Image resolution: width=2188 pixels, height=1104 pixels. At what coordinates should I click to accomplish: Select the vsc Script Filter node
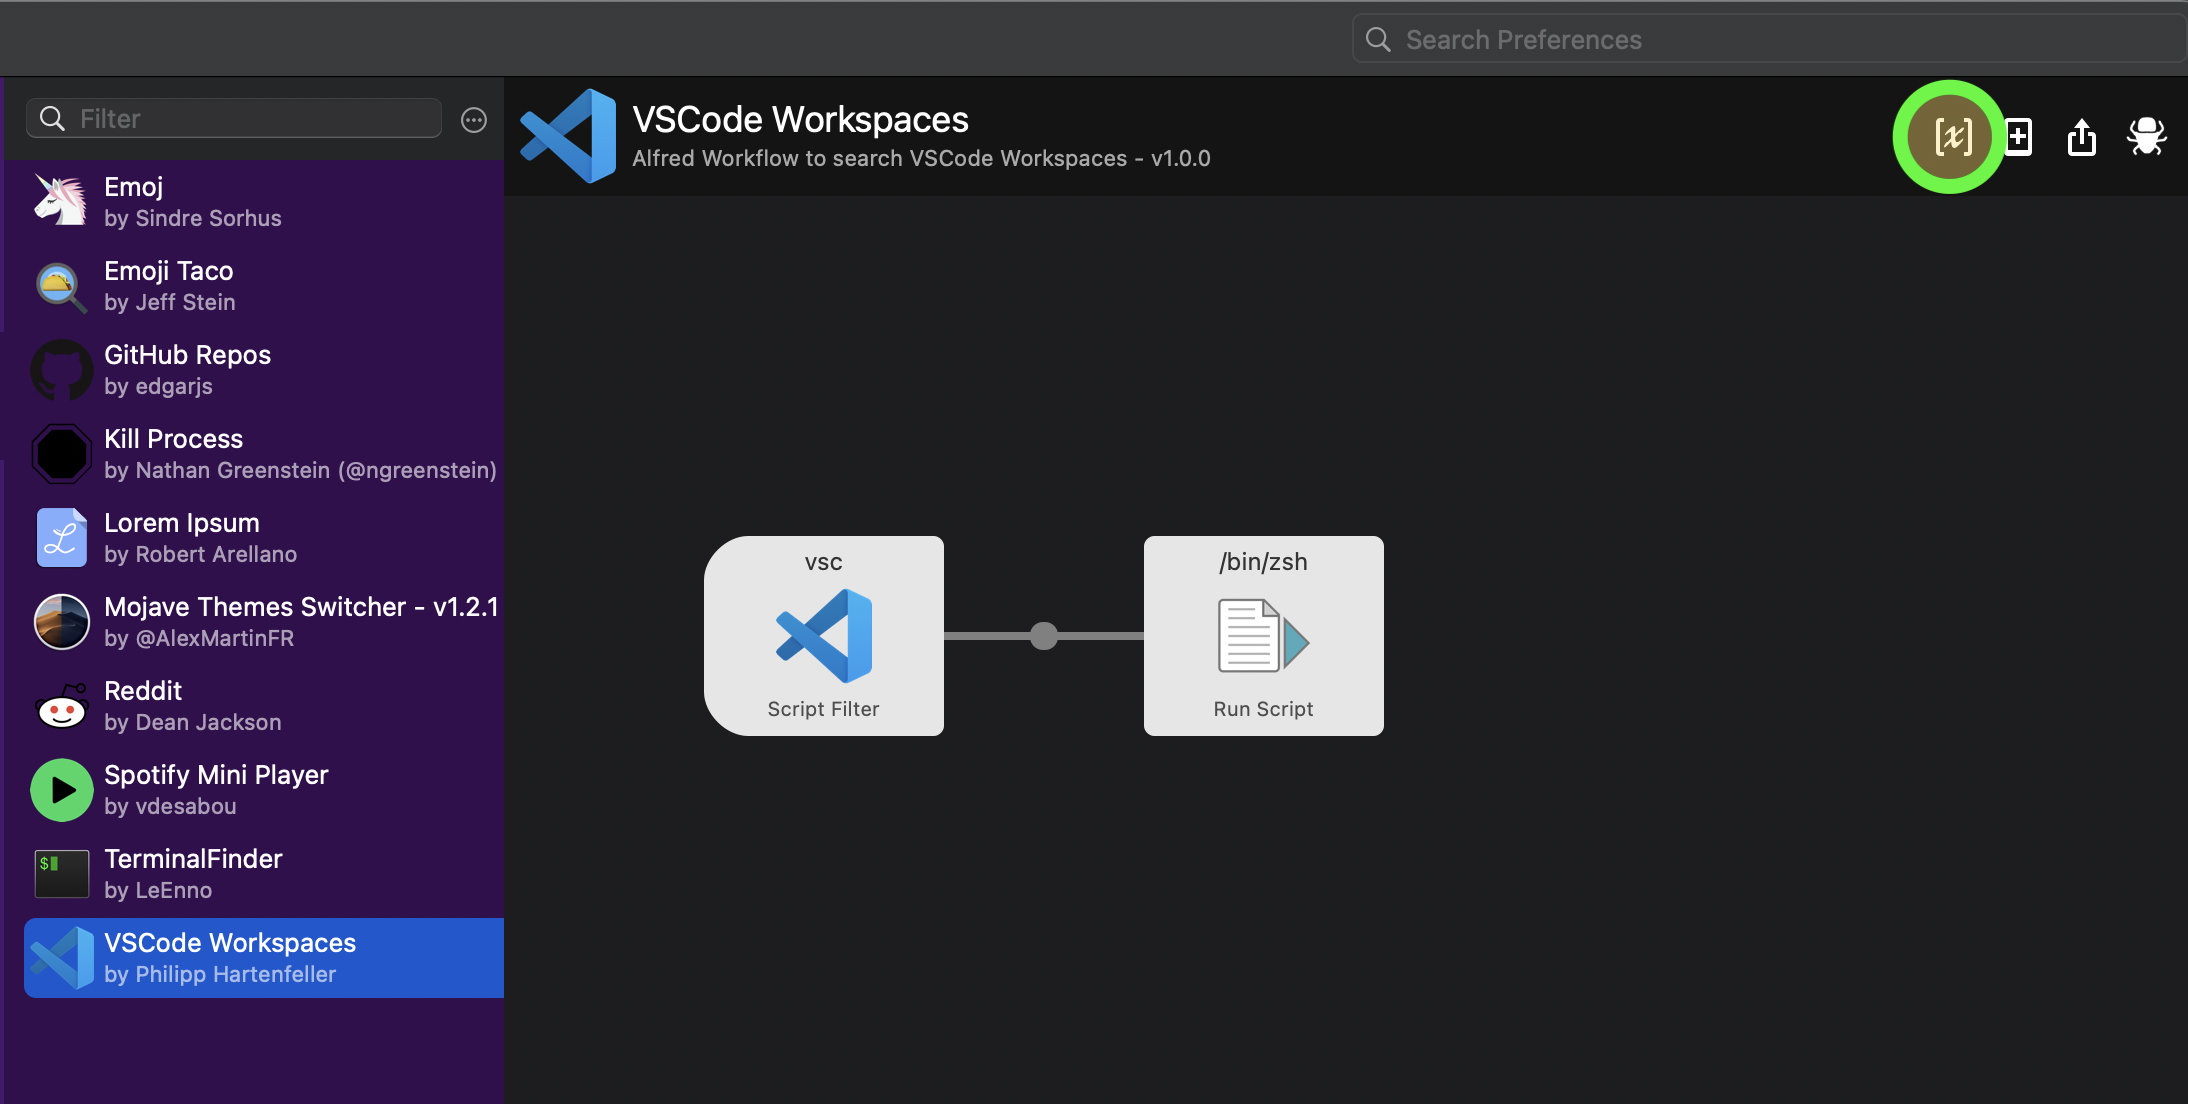(x=823, y=636)
